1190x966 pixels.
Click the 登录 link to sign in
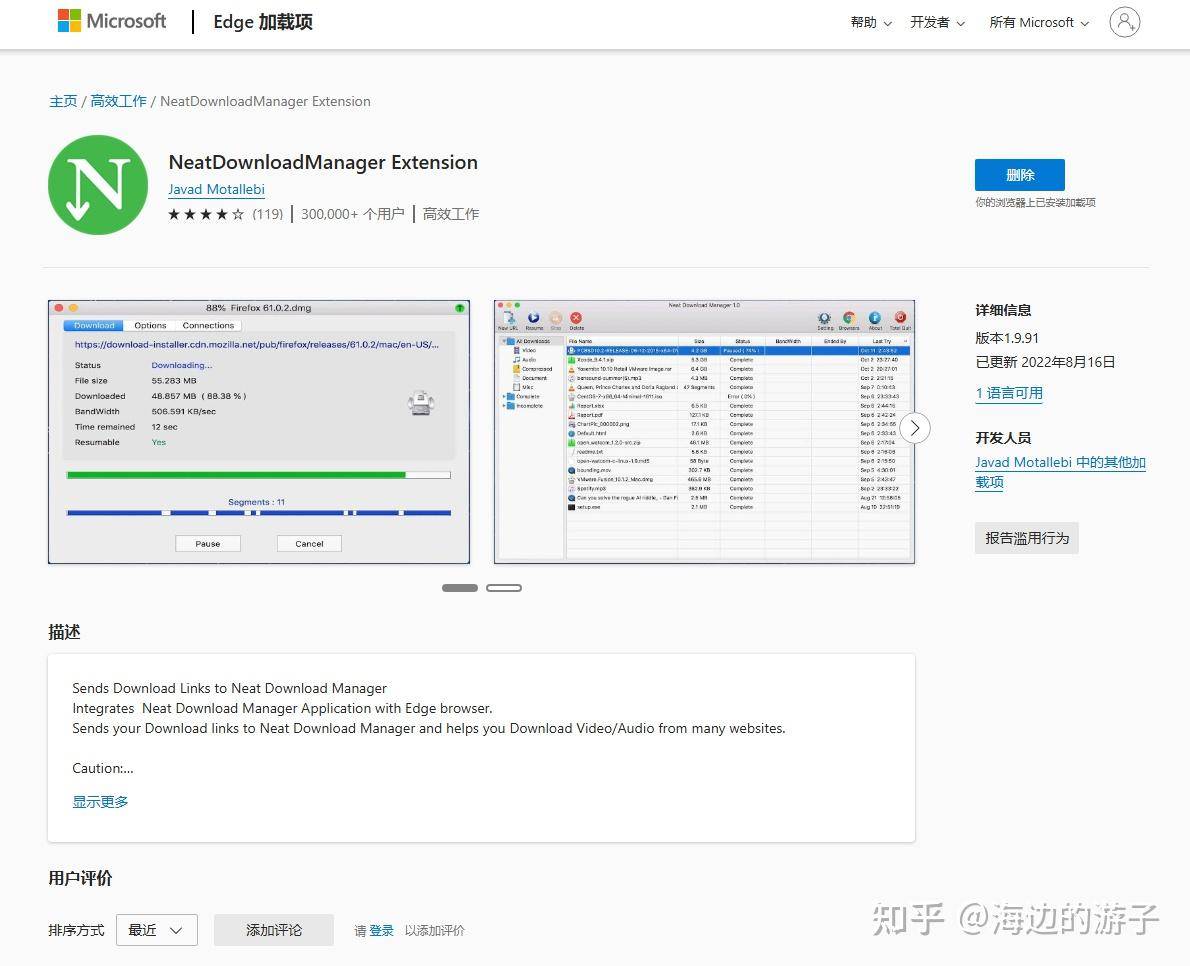pyautogui.click(x=381, y=930)
